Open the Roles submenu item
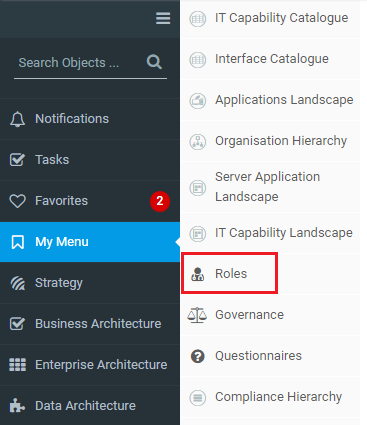This screenshot has width=367, height=425. 231,274
